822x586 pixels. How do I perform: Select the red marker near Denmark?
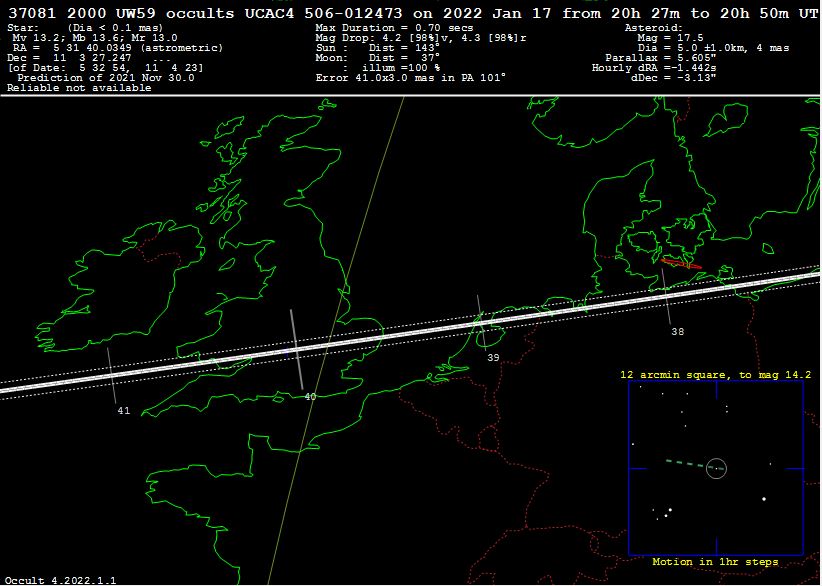click(682, 264)
